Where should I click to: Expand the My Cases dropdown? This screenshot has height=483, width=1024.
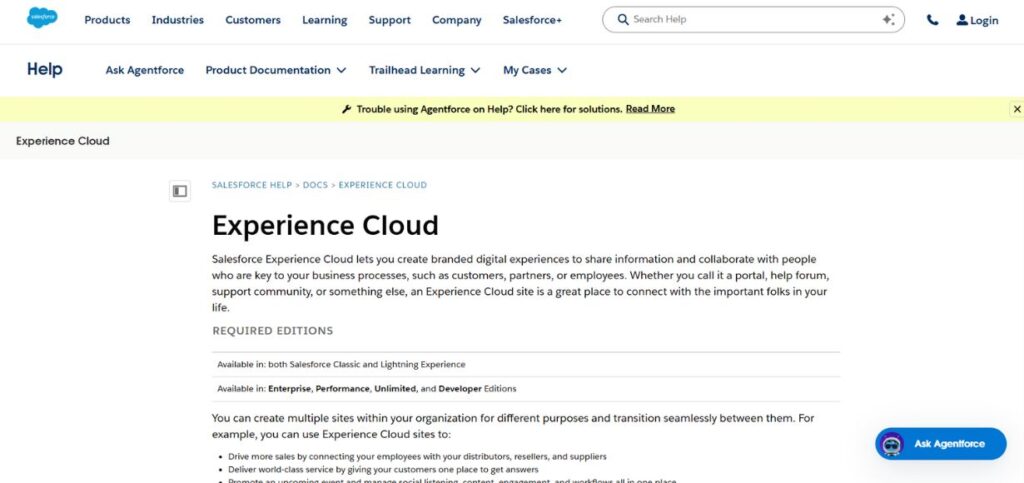coord(535,70)
